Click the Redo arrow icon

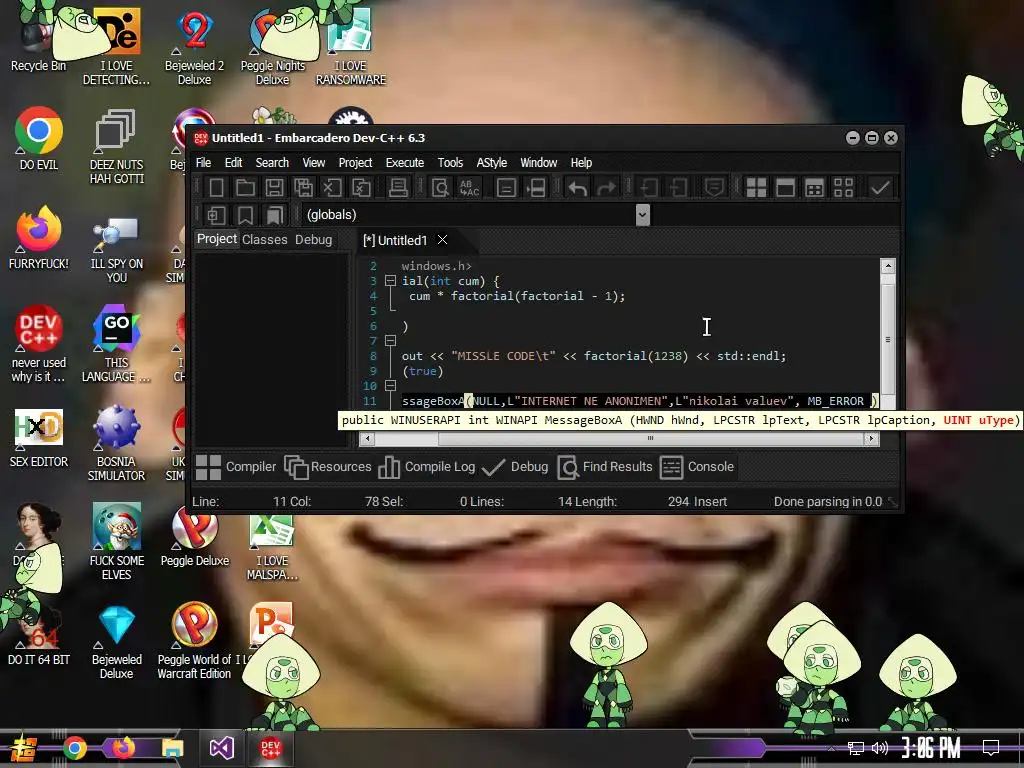(x=607, y=188)
